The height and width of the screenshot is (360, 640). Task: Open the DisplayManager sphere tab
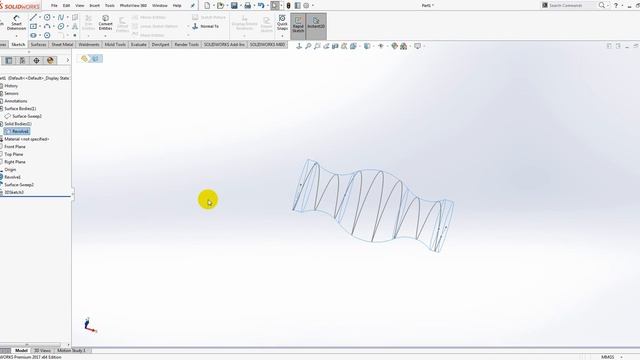(x=50, y=60)
